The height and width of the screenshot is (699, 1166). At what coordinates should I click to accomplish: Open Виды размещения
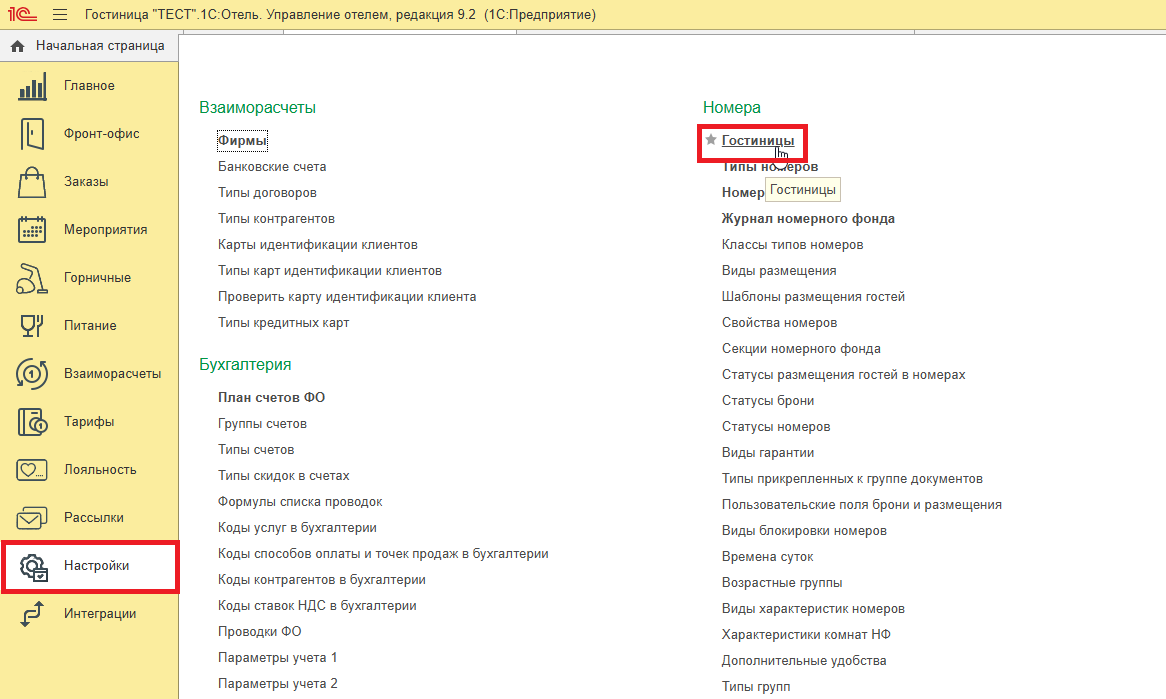coord(779,271)
